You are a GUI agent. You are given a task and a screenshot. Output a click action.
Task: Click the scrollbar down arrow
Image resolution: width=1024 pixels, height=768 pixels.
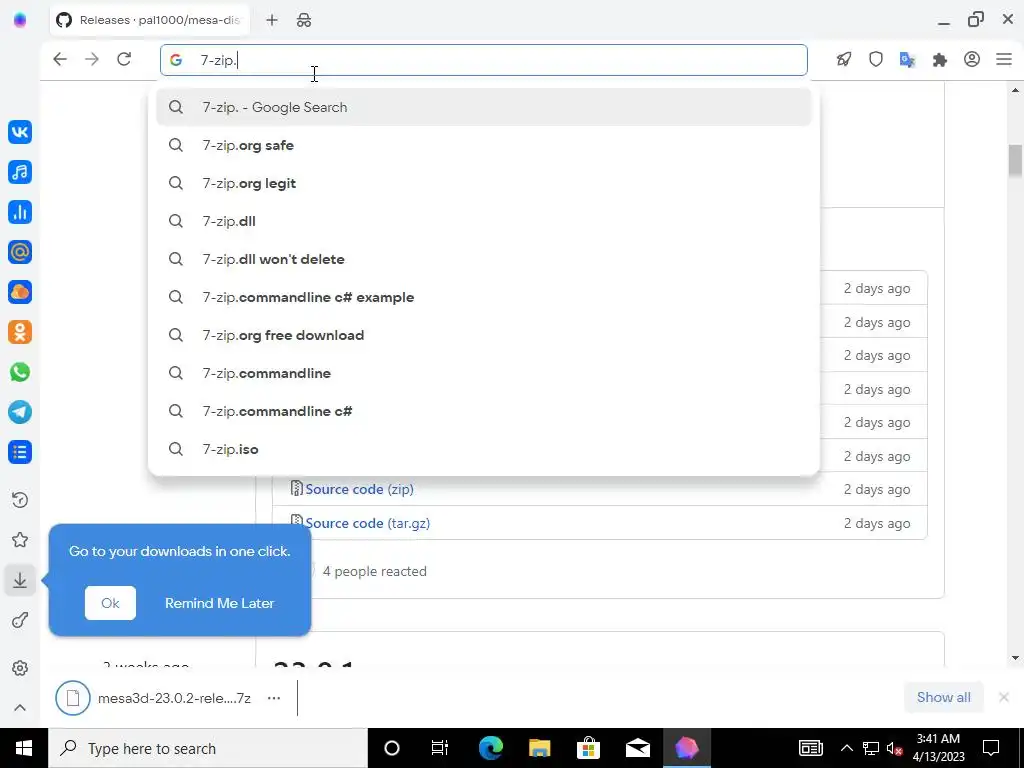pos(1015,658)
